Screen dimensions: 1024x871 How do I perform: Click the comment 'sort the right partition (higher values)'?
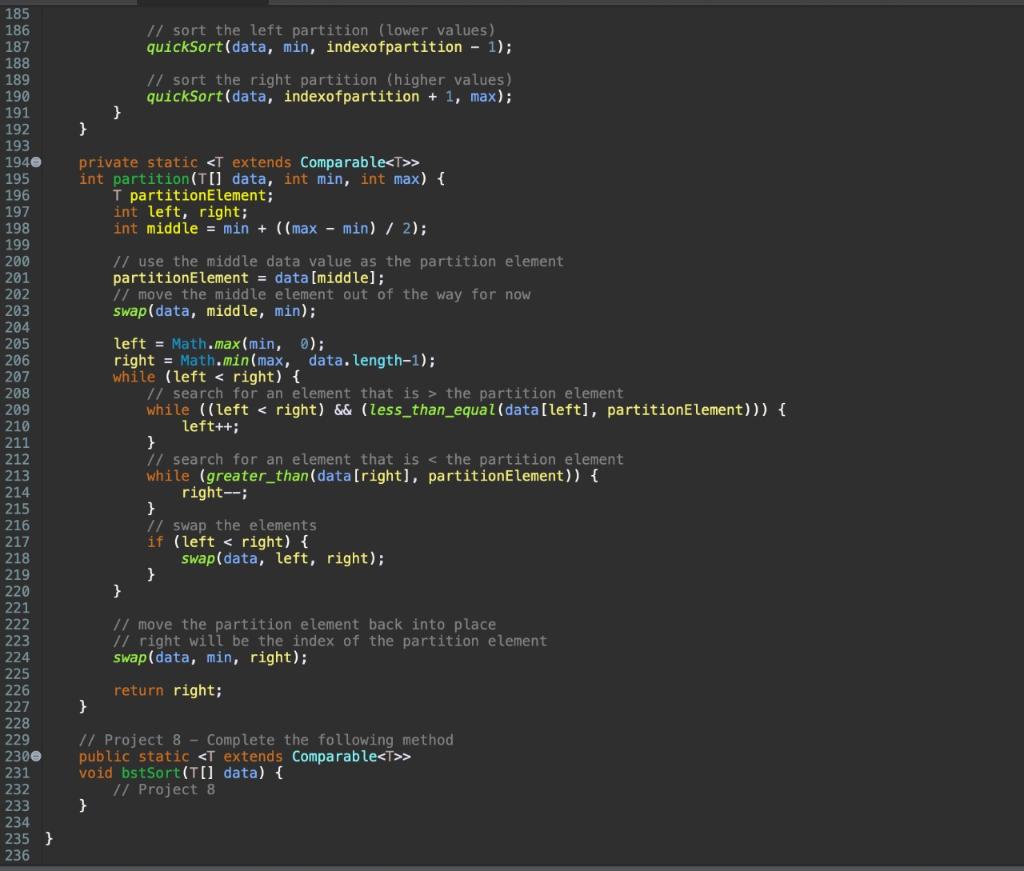pyautogui.click(x=329, y=80)
